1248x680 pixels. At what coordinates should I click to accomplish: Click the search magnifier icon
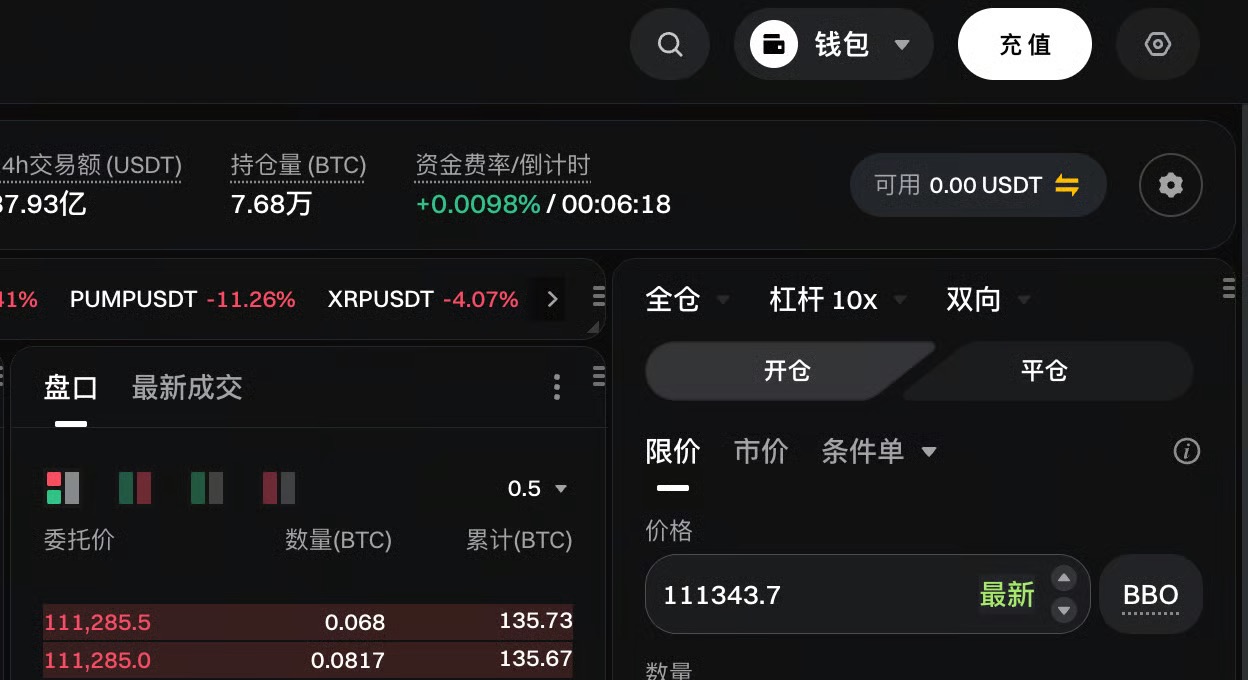(x=670, y=45)
